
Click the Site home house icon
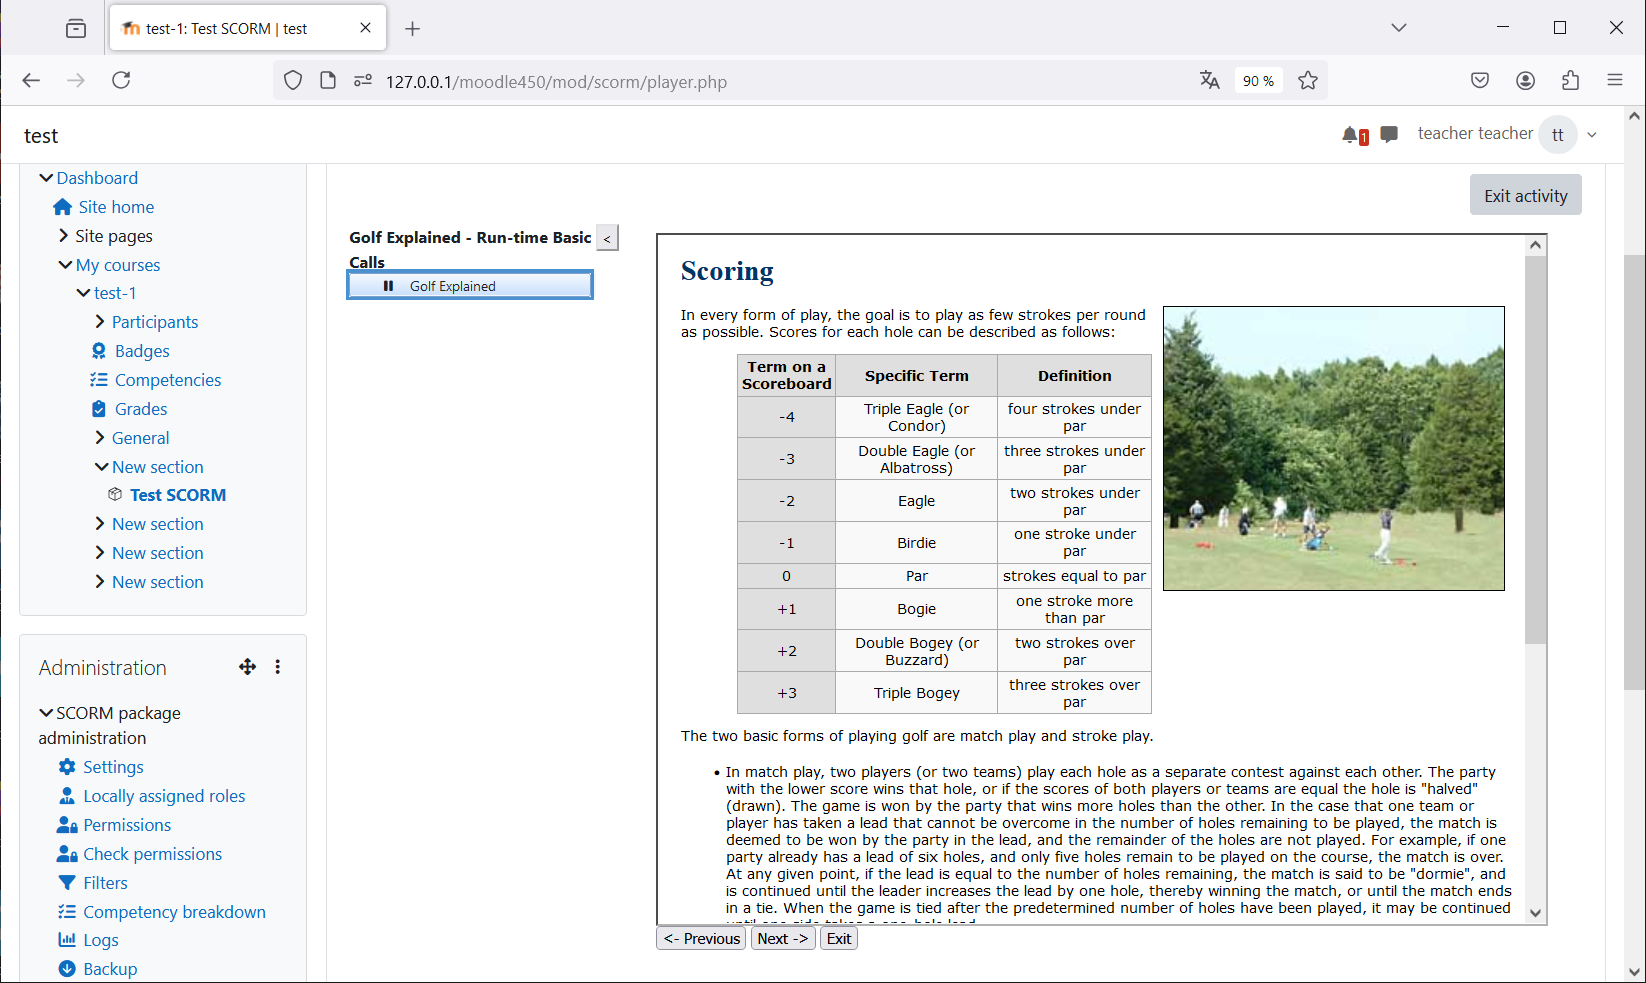[62, 207]
